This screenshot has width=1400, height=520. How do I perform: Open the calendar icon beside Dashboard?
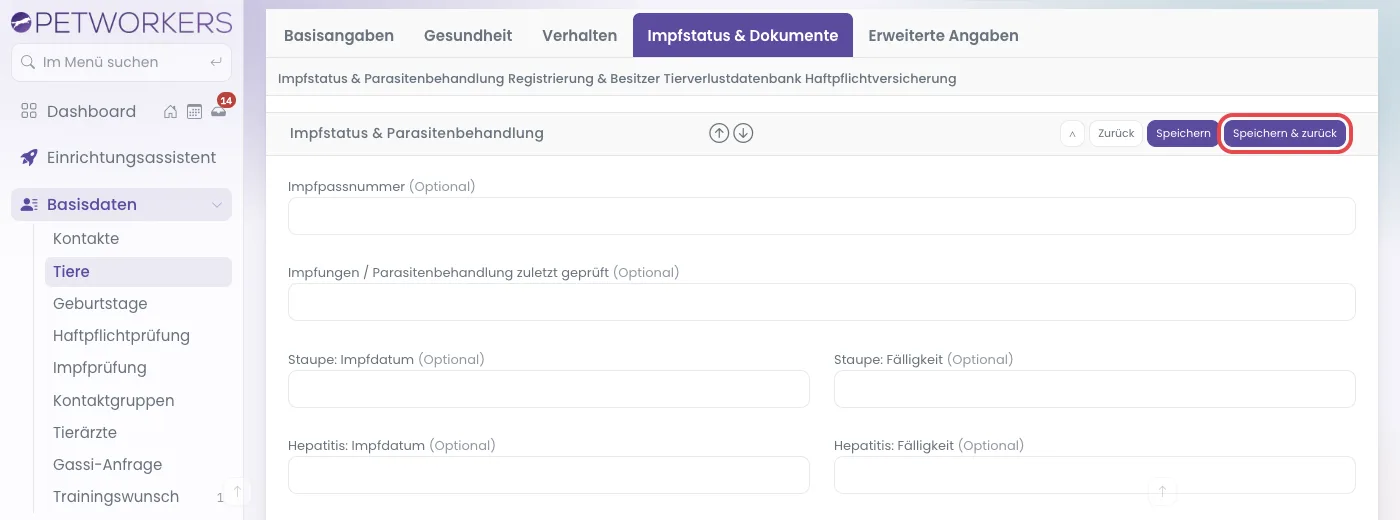(x=195, y=112)
